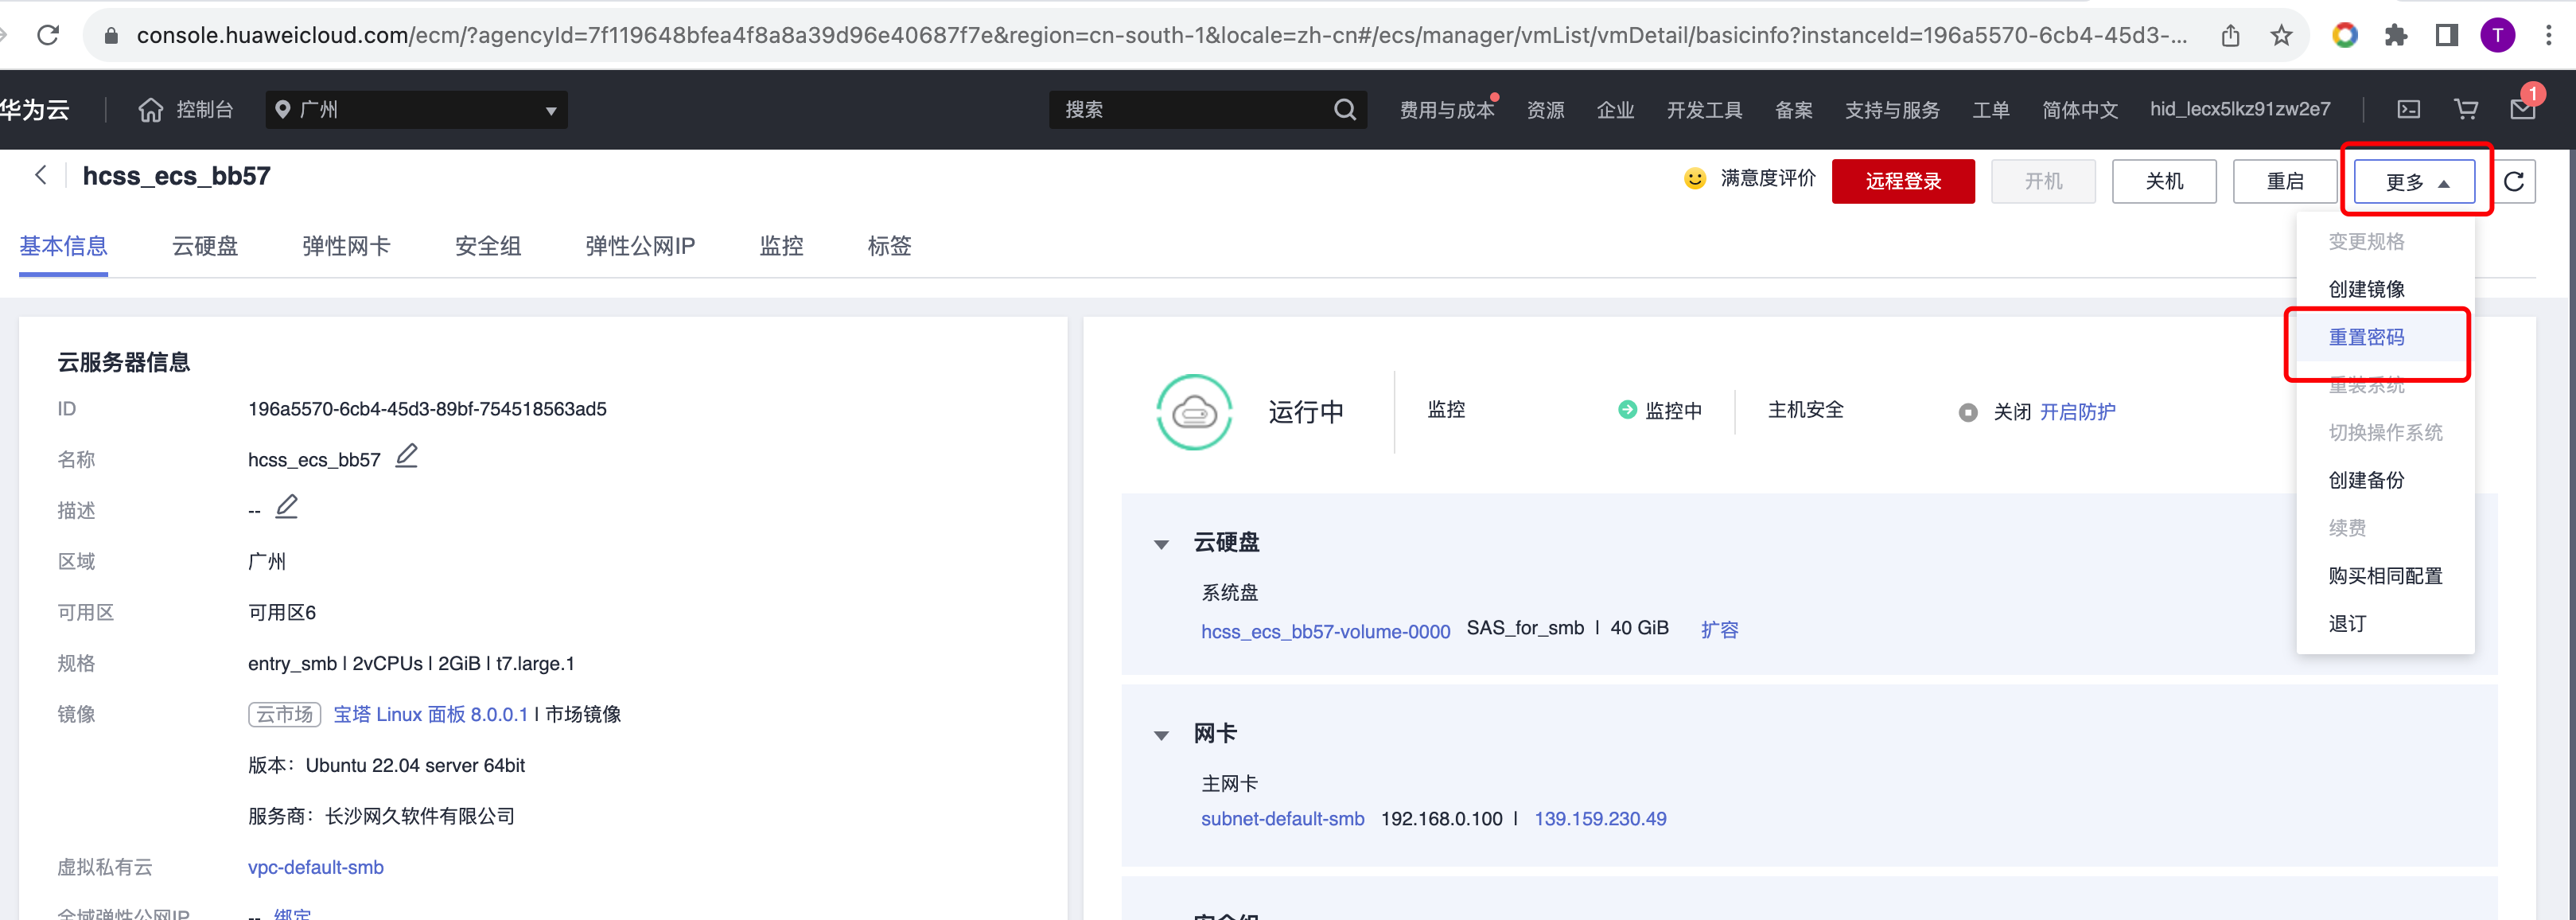Screen dimensions: 2576x920
Task: Click the 控制台 console link
Action: point(204,109)
